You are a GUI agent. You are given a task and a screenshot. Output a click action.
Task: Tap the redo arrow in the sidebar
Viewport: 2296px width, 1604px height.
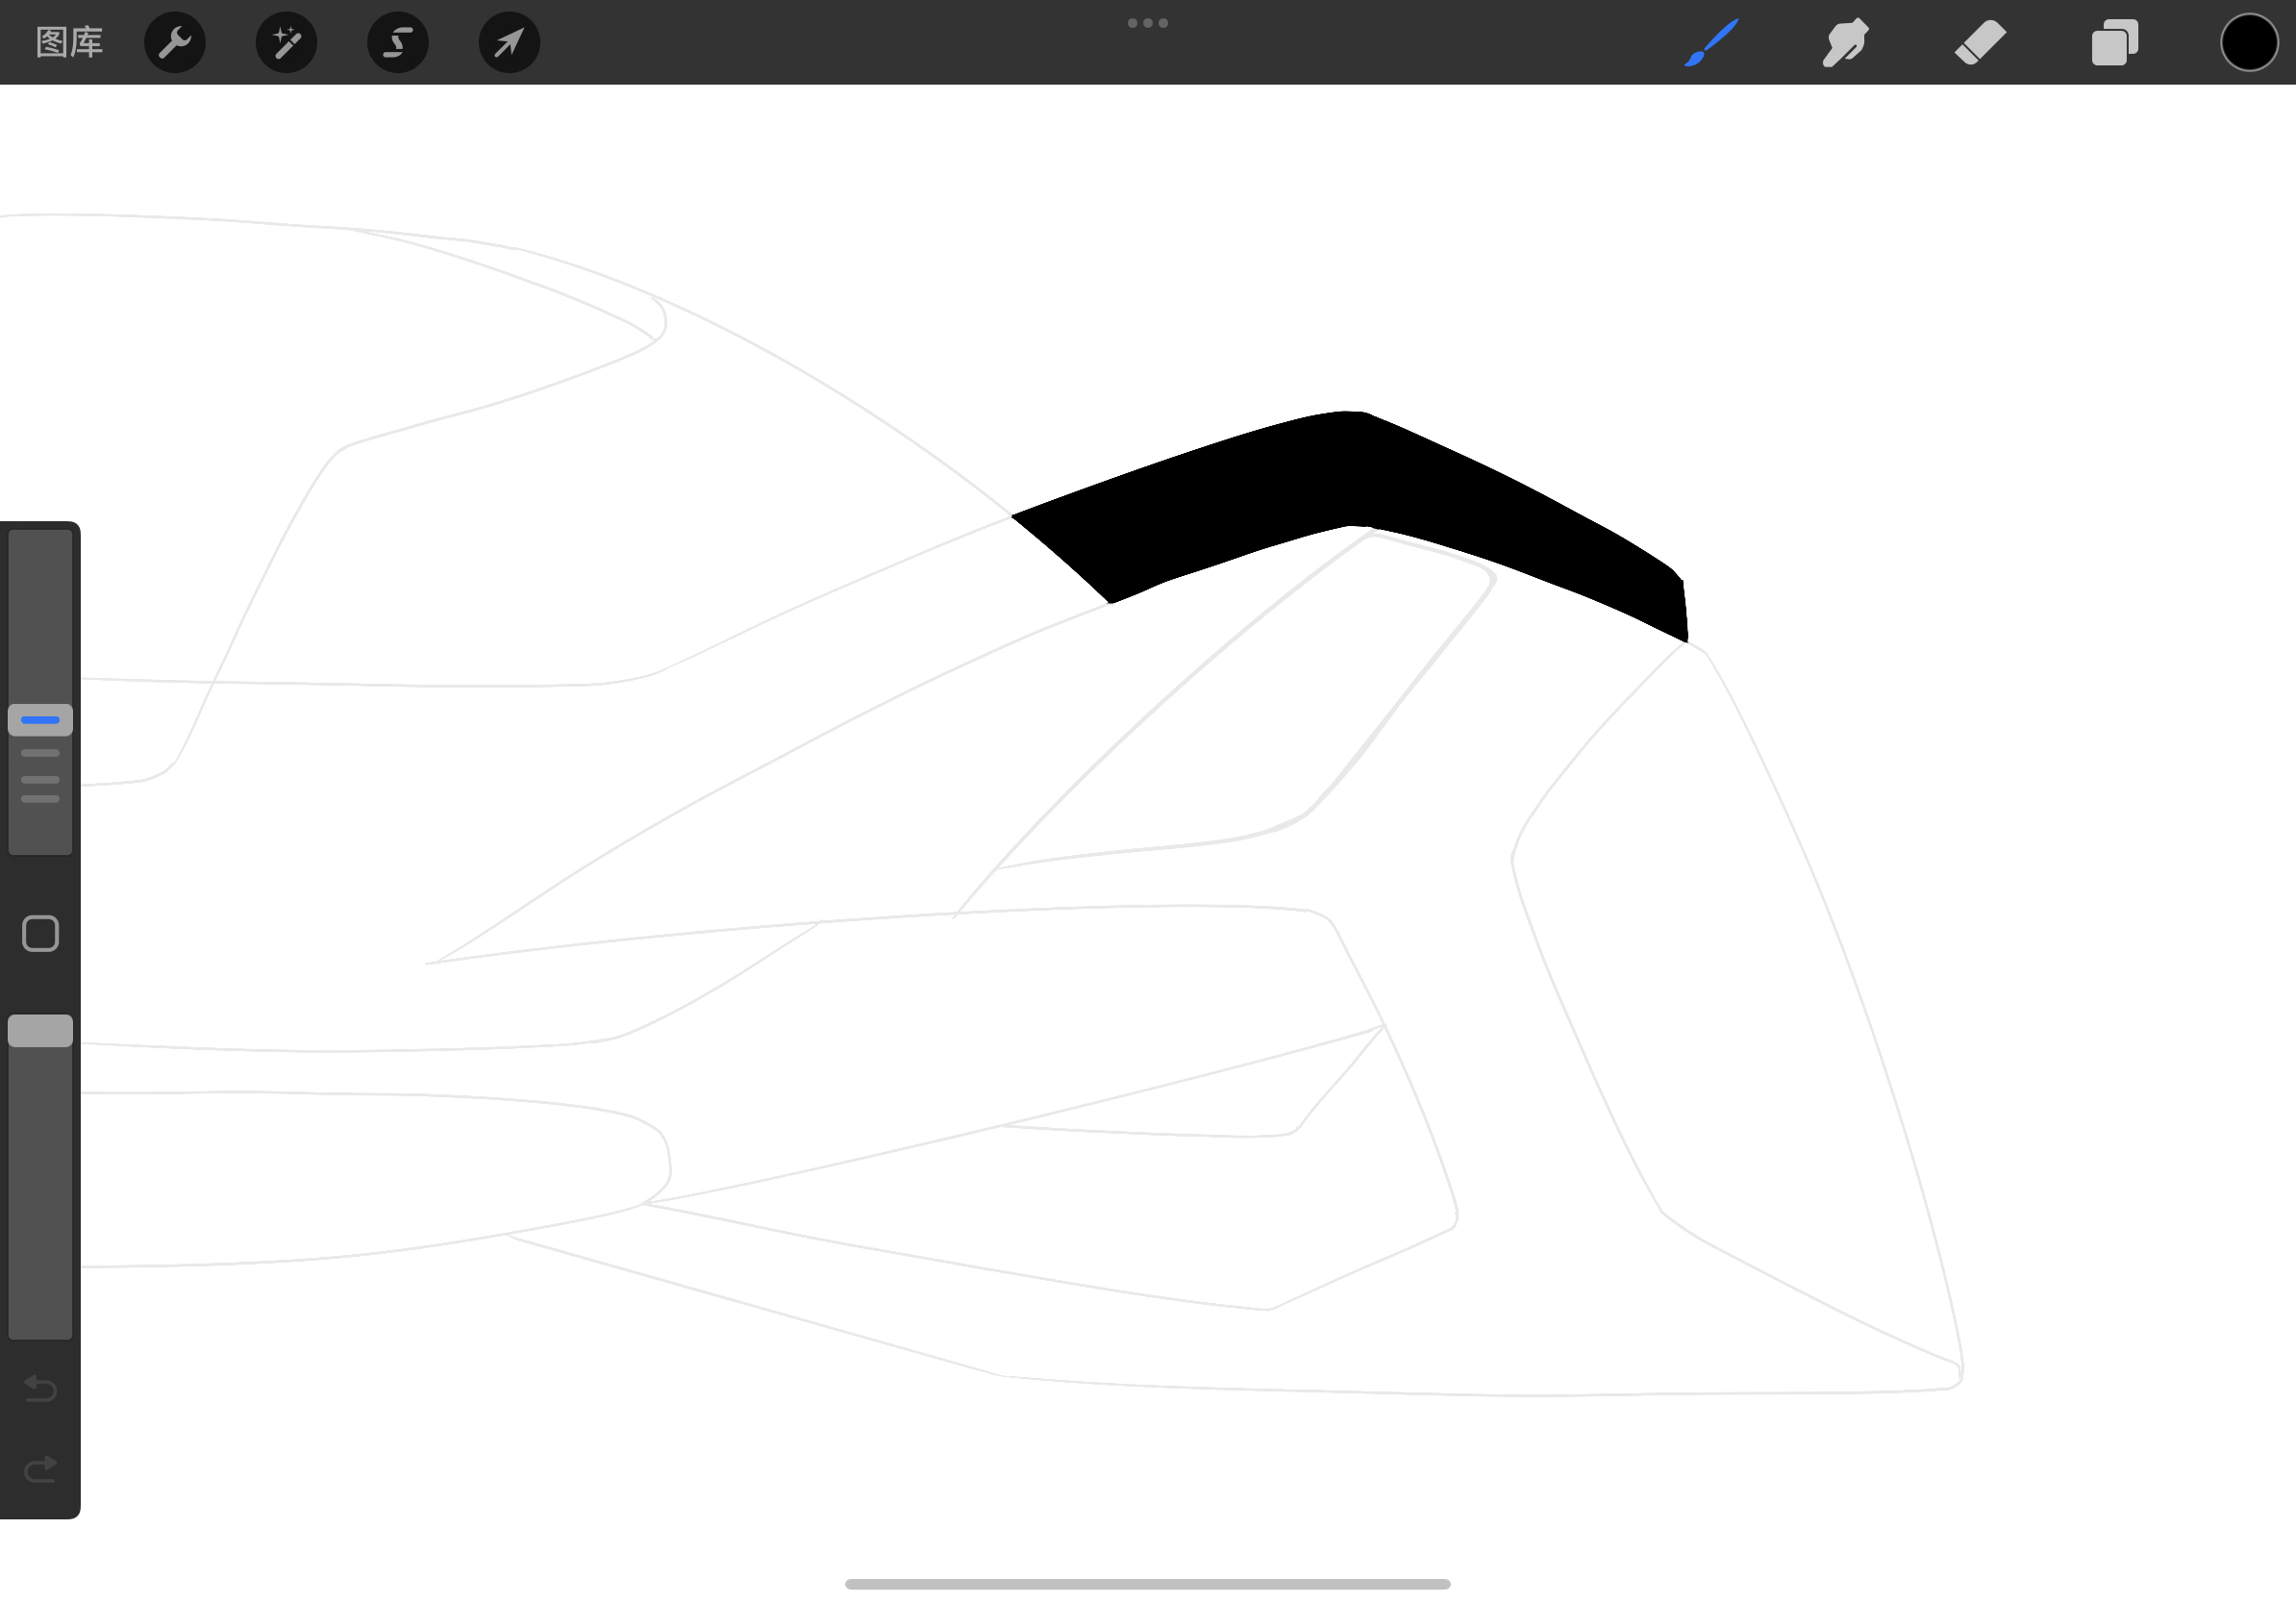point(40,1468)
